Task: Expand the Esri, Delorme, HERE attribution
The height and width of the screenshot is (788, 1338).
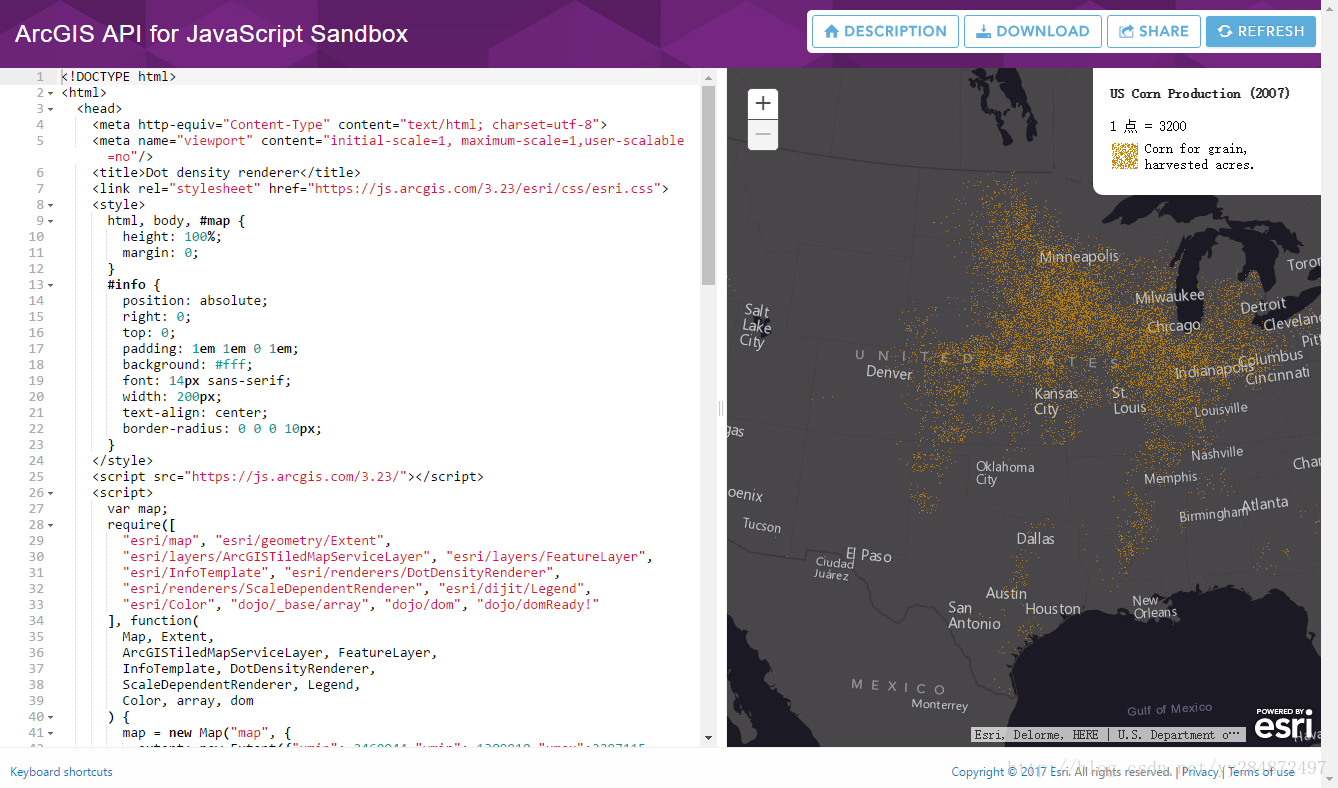Action: coord(1108,735)
